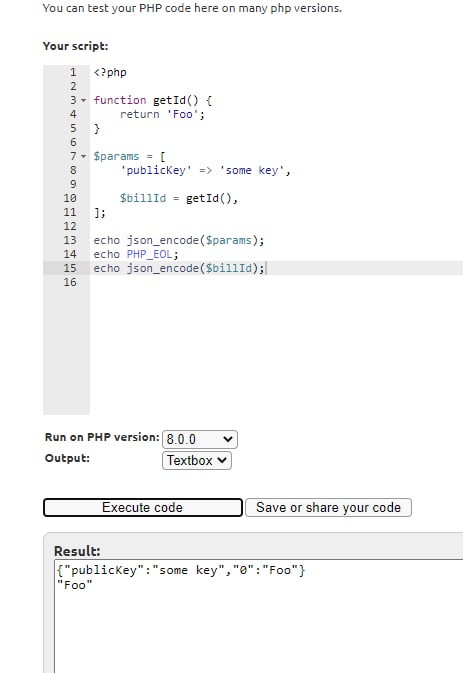
Task: Collapse the $params array fold arrow
Action: [x=84, y=156]
